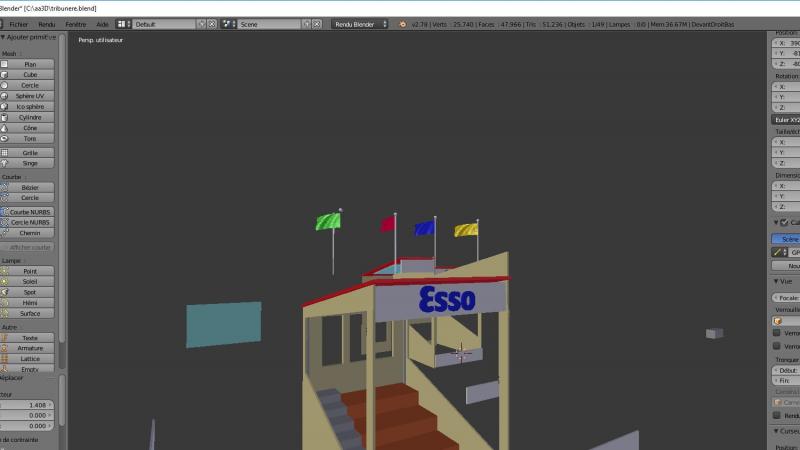Collapse the Ajouter primitive panel
Screen dimensions: 800x450
(x=4, y=36)
